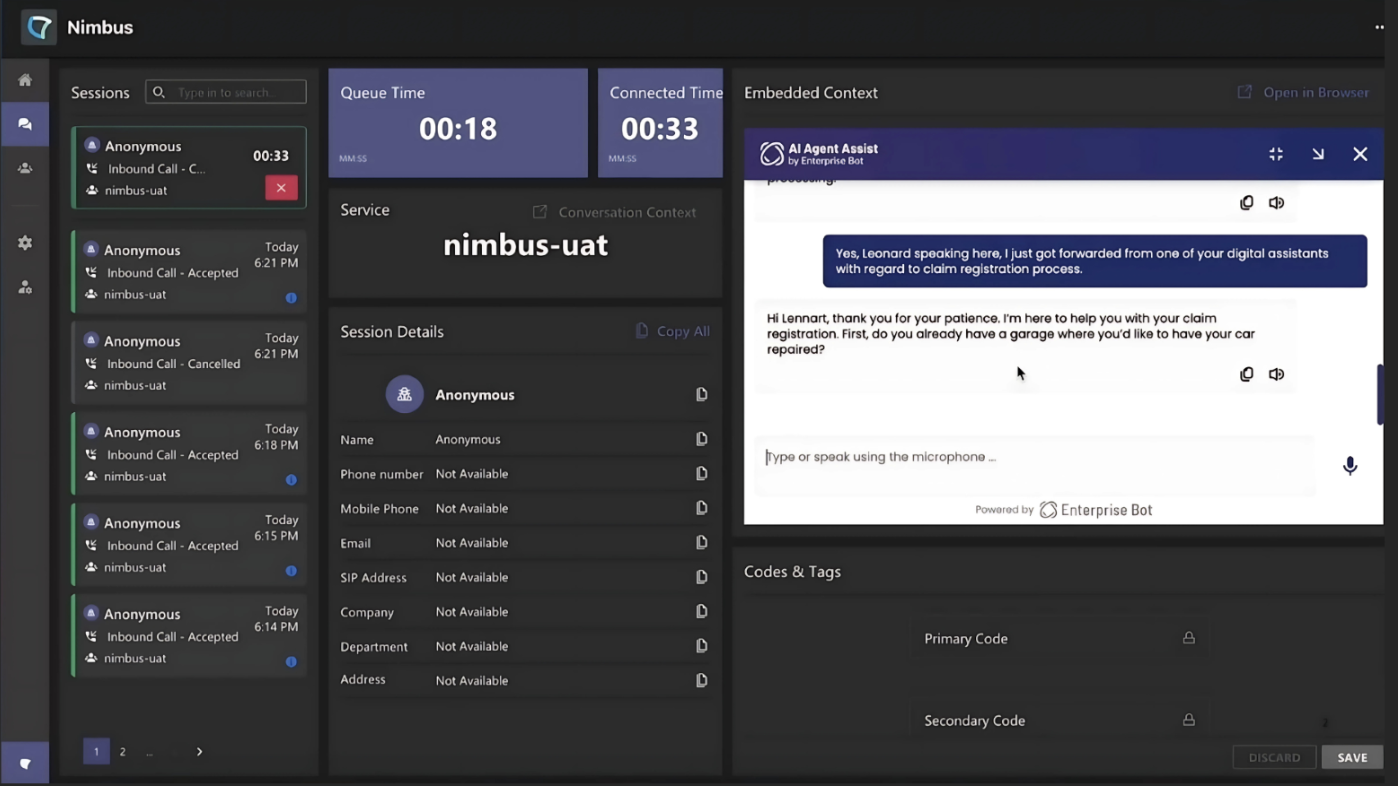Click next page arrow in sessions pagination
The width and height of the screenshot is (1398, 786).
coord(199,752)
